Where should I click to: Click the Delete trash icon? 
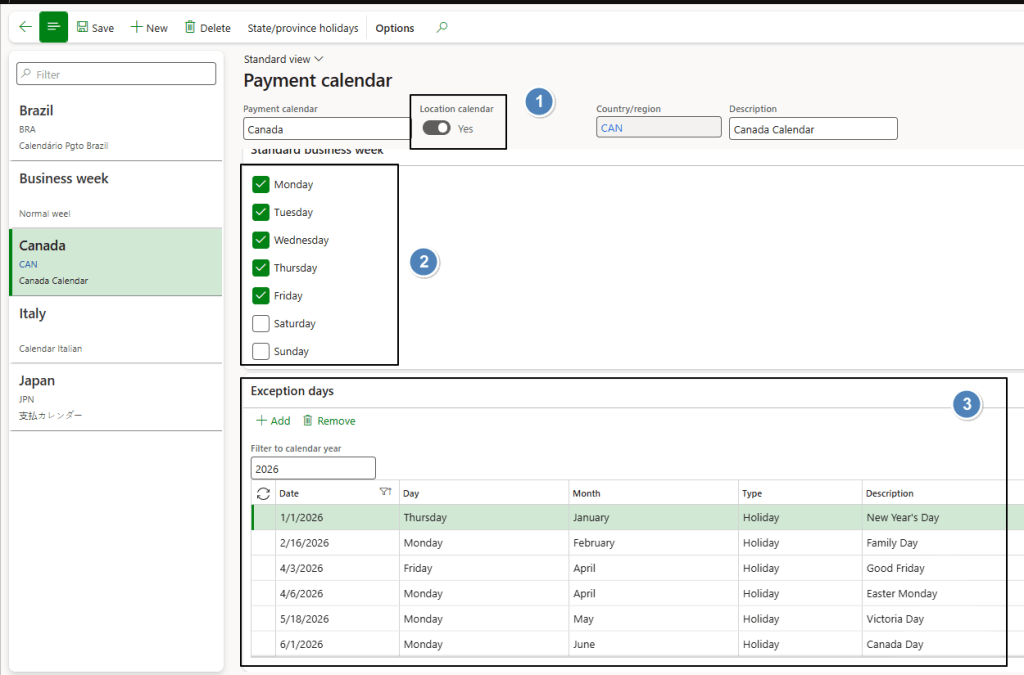(x=190, y=28)
